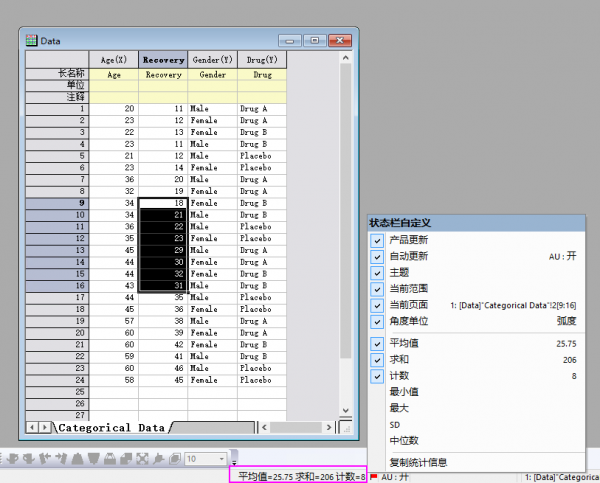Screen dimensions: 600x483
Task: Switch to the Categorical Data sheet tab
Action: pos(110,427)
